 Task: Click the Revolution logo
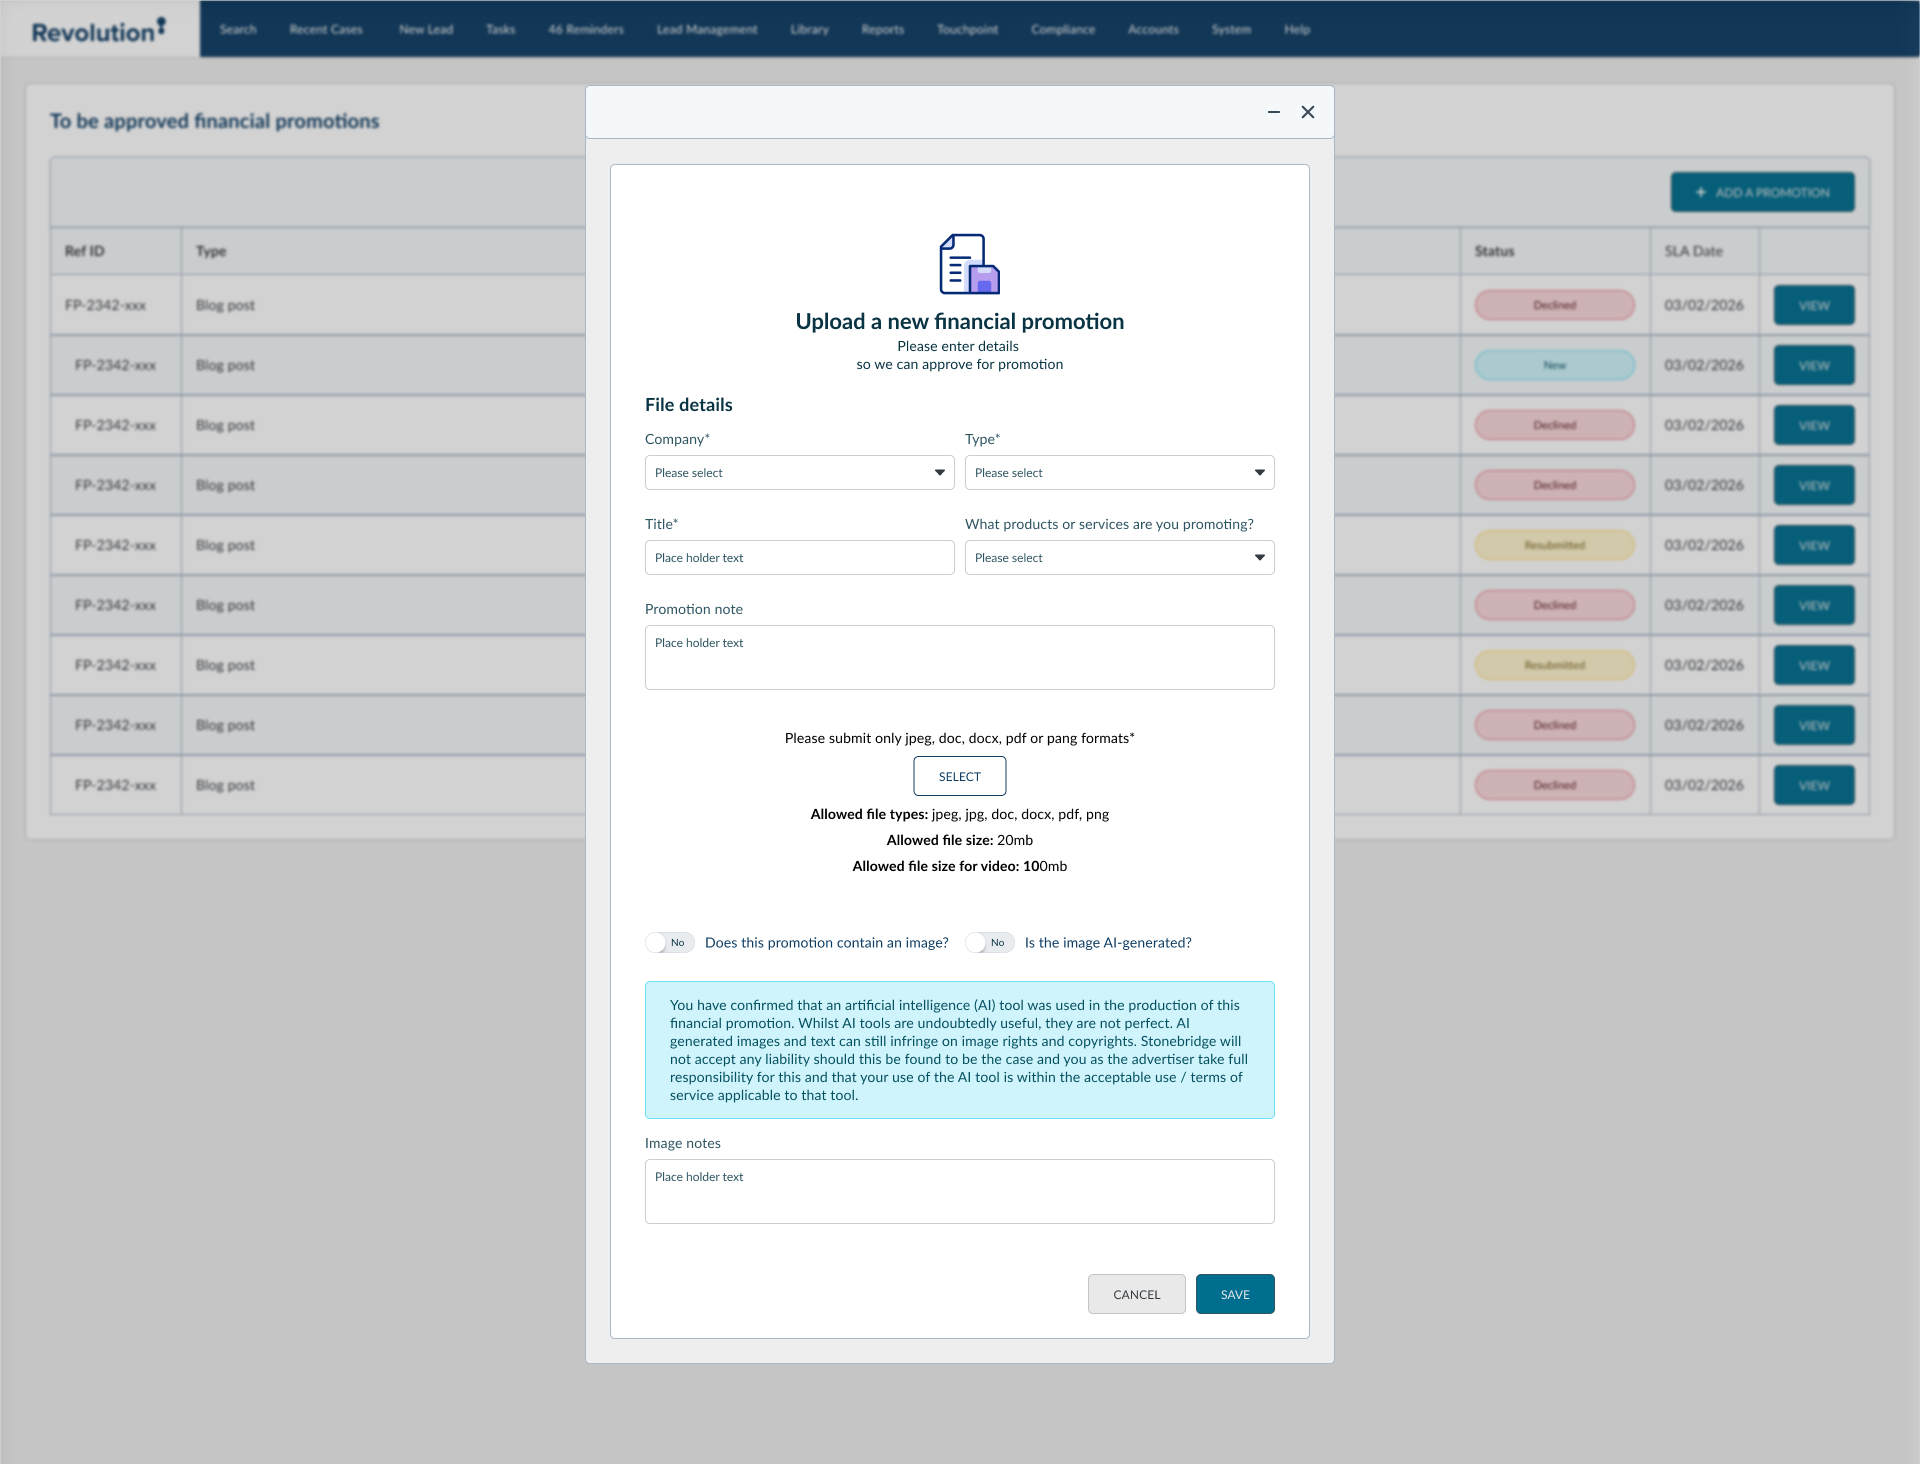point(96,29)
